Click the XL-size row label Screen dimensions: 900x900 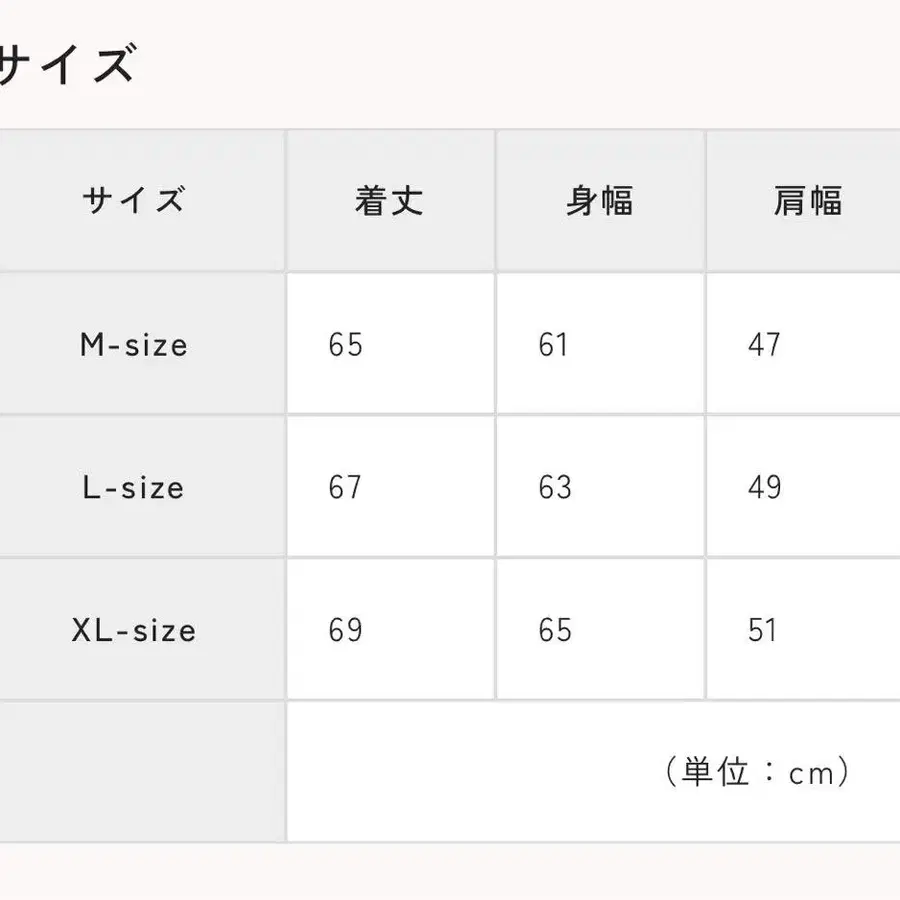point(134,632)
